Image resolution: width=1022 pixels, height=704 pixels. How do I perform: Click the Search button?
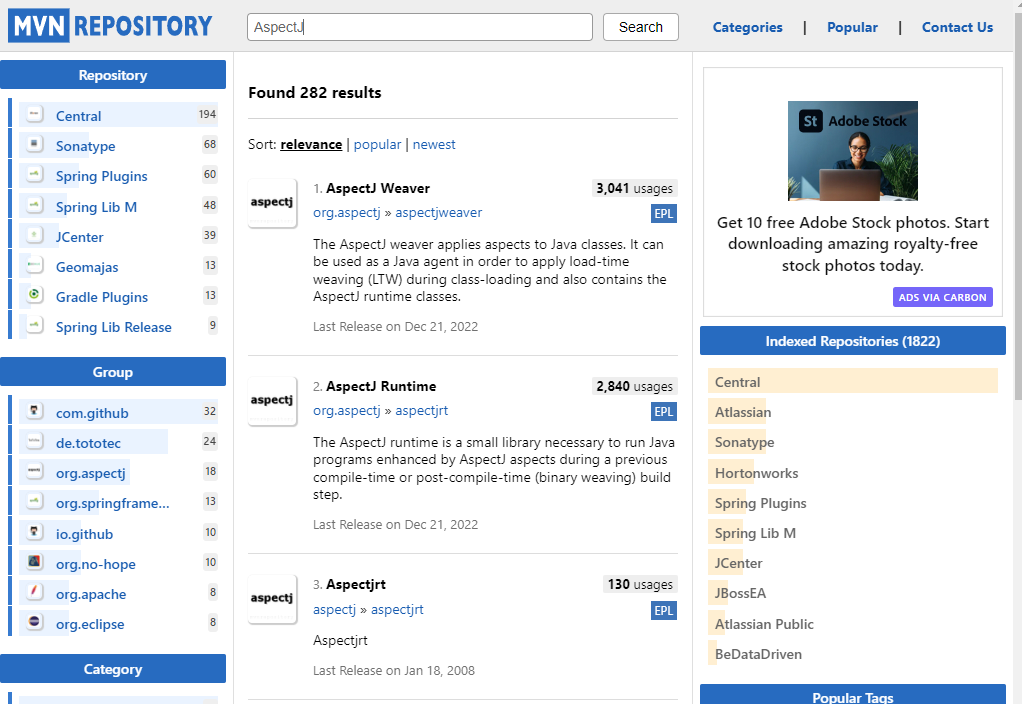click(641, 27)
